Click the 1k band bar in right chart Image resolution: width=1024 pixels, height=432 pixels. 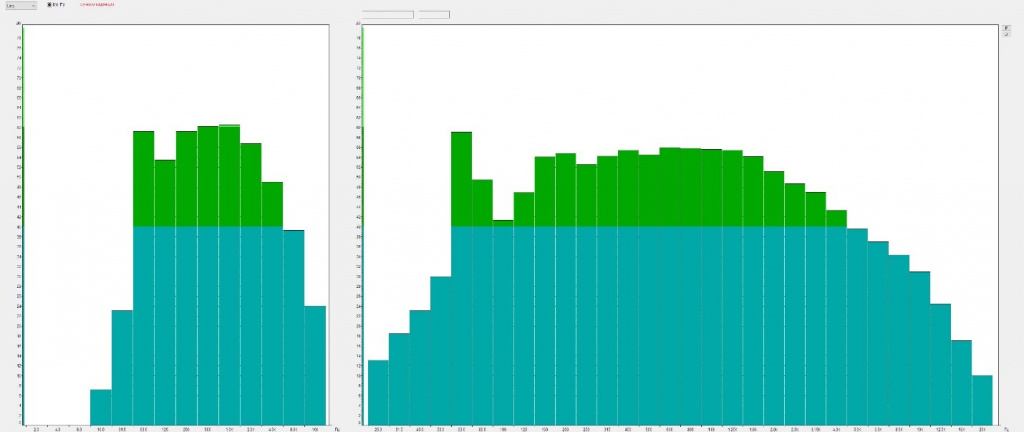click(711, 287)
